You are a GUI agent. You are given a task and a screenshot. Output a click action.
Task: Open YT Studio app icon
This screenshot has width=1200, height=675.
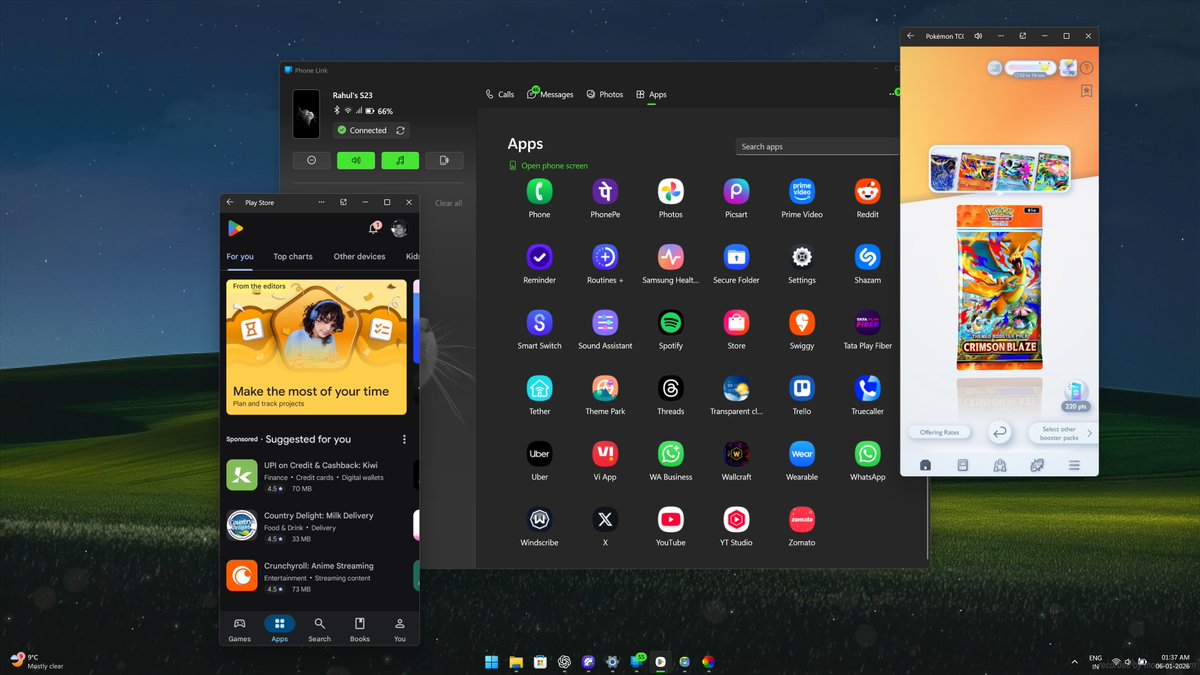736,519
